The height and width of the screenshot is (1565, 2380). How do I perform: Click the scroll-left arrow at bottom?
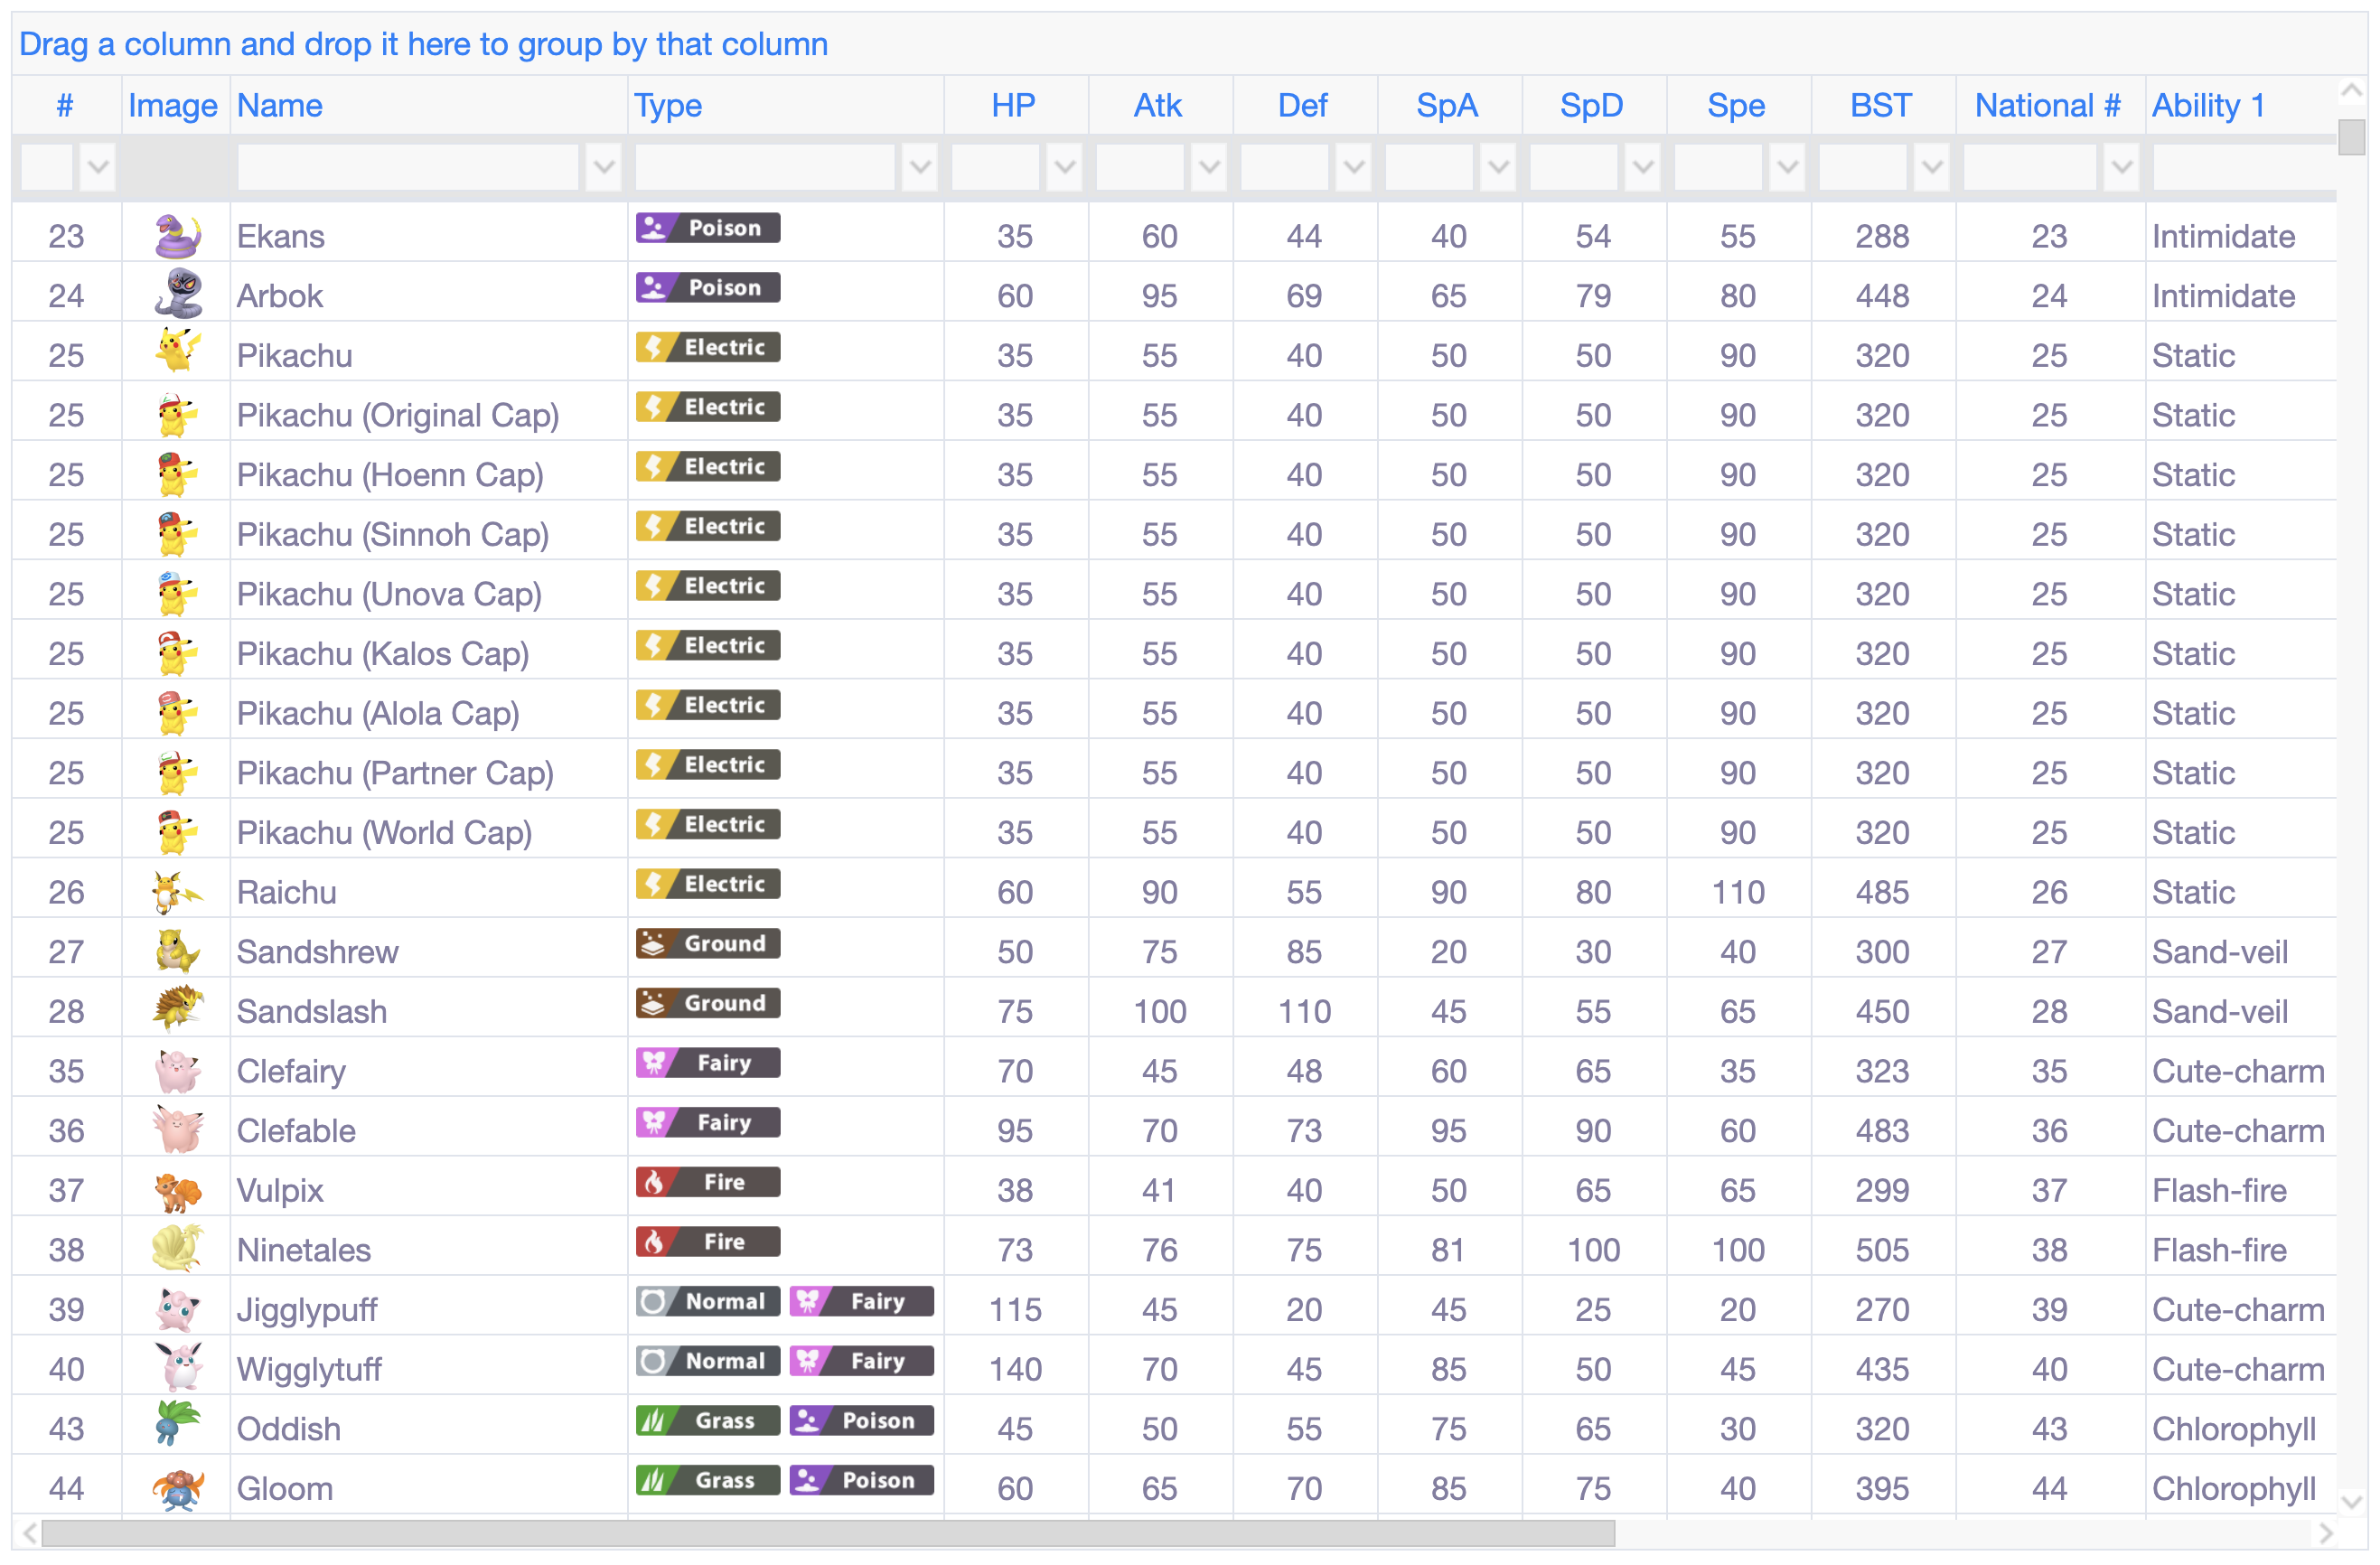[x=29, y=1533]
